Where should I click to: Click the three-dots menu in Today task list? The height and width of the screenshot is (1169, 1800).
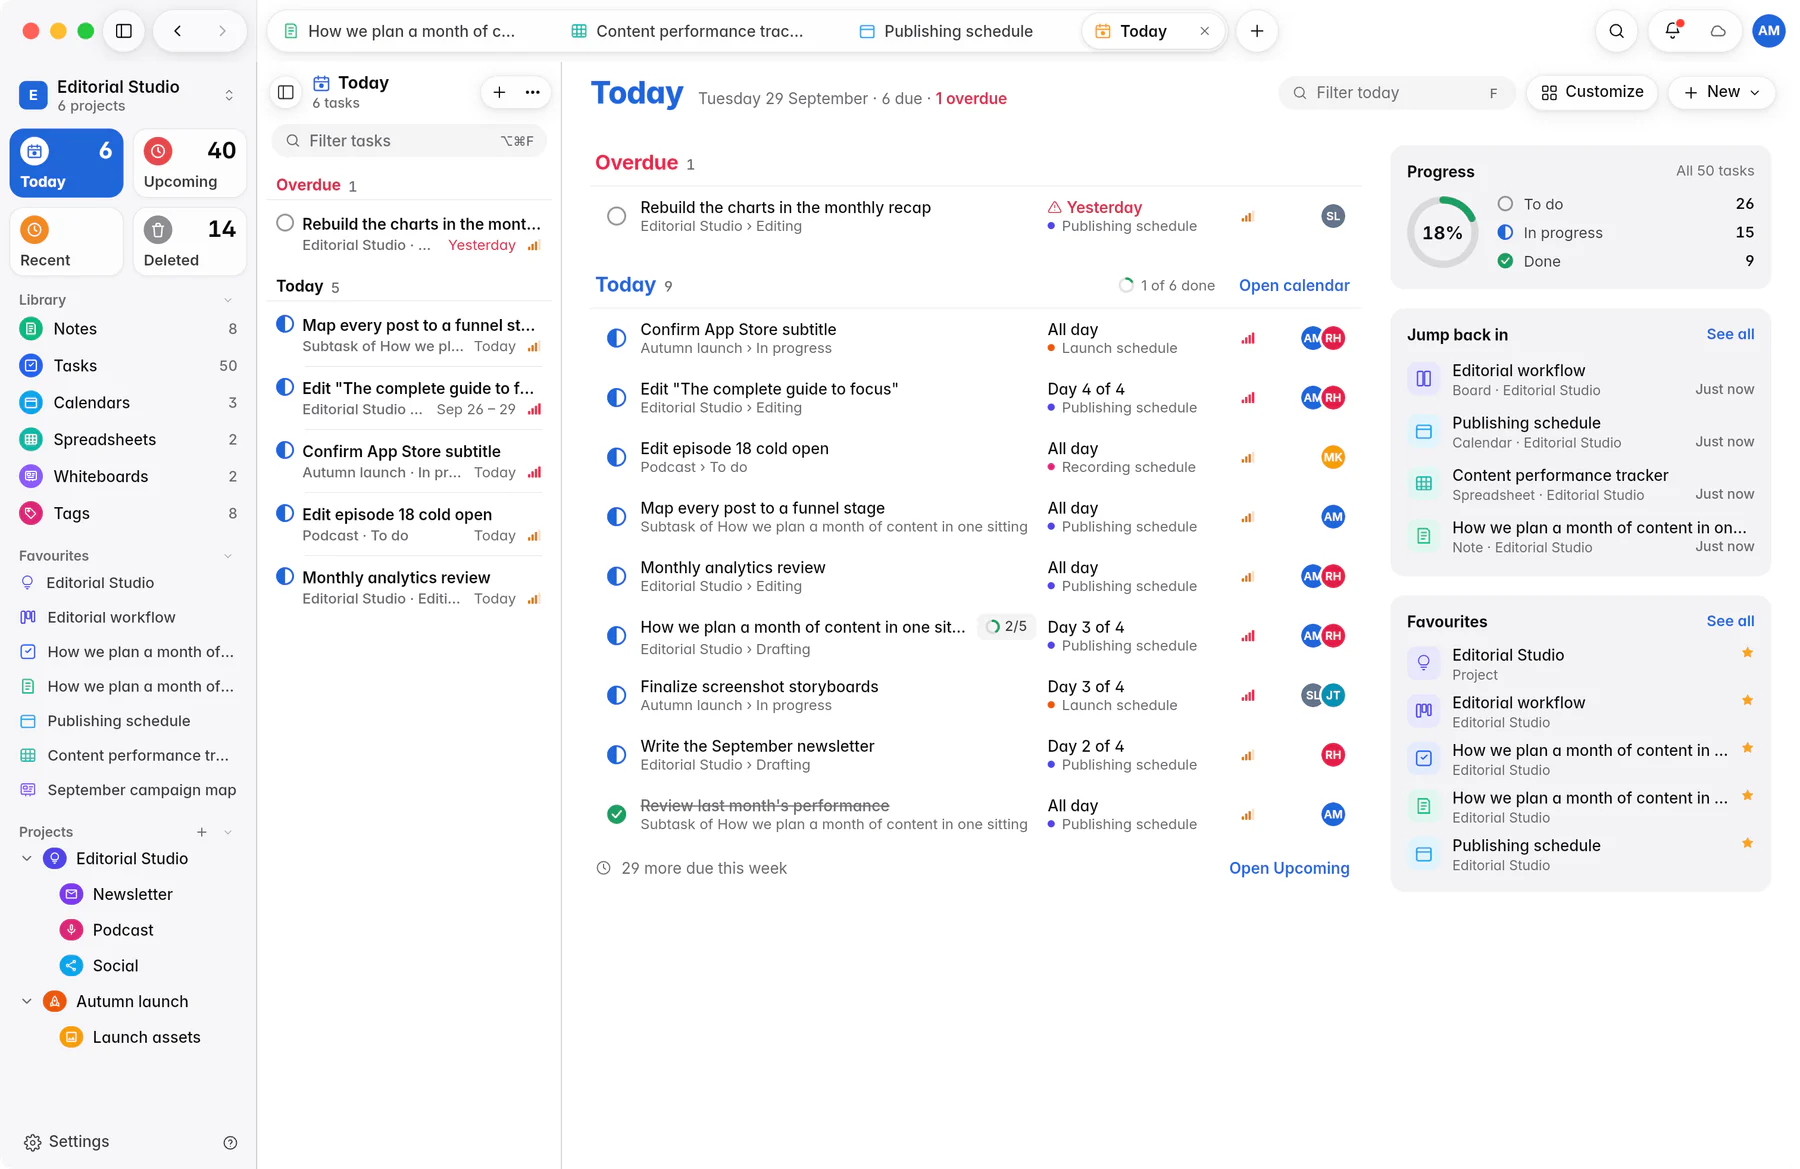533,93
